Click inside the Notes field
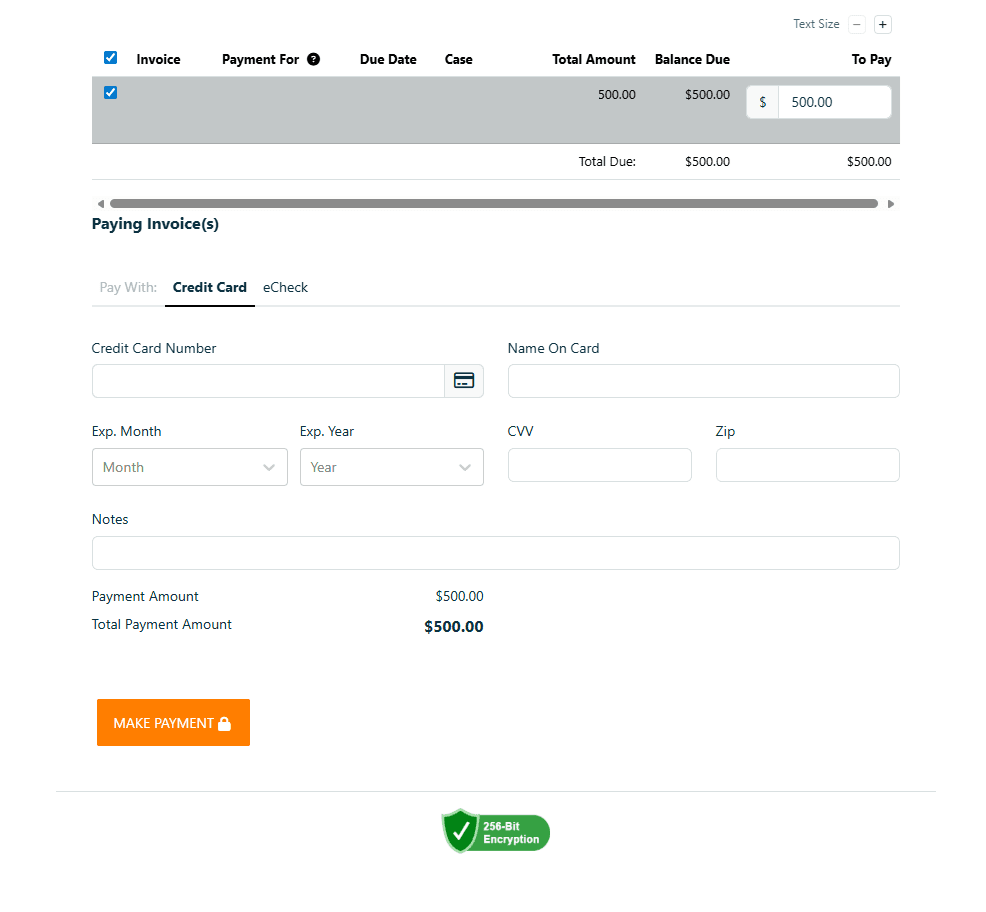This screenshot has height=912, width=986. tap(495, 552)
